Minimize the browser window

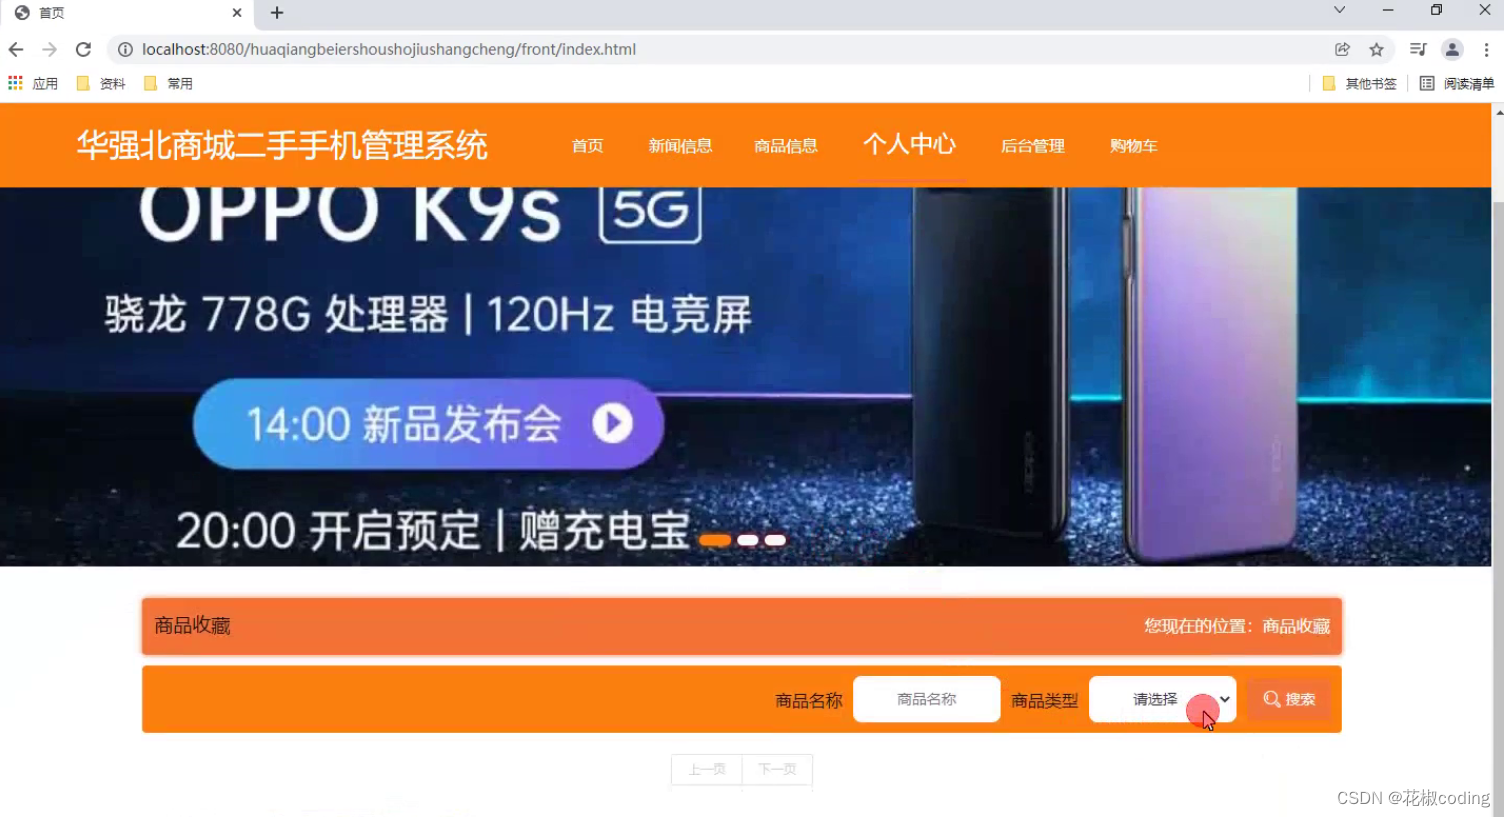click(x=1388, y=10)
